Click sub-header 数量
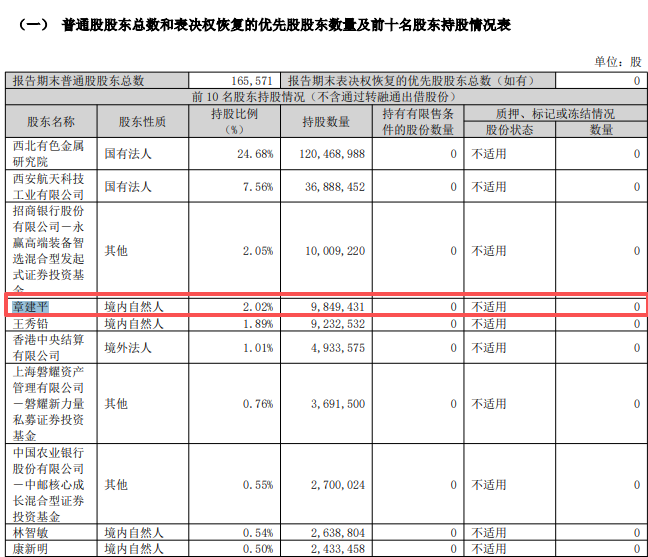The image size is (648, 557). point(601,130)
